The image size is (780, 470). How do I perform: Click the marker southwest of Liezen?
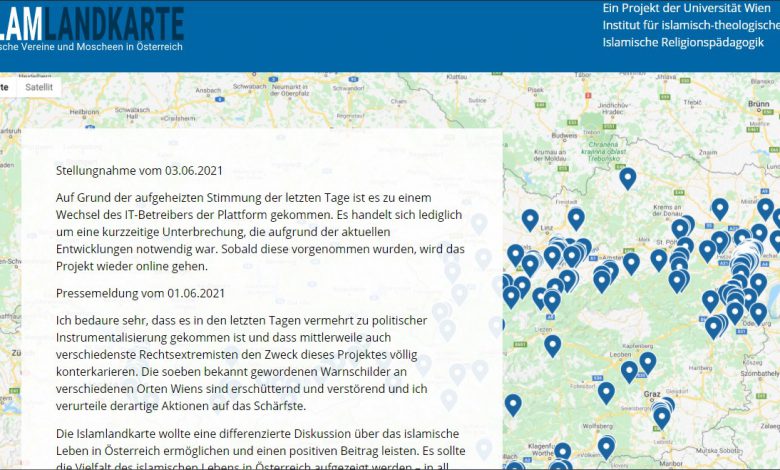552,345
